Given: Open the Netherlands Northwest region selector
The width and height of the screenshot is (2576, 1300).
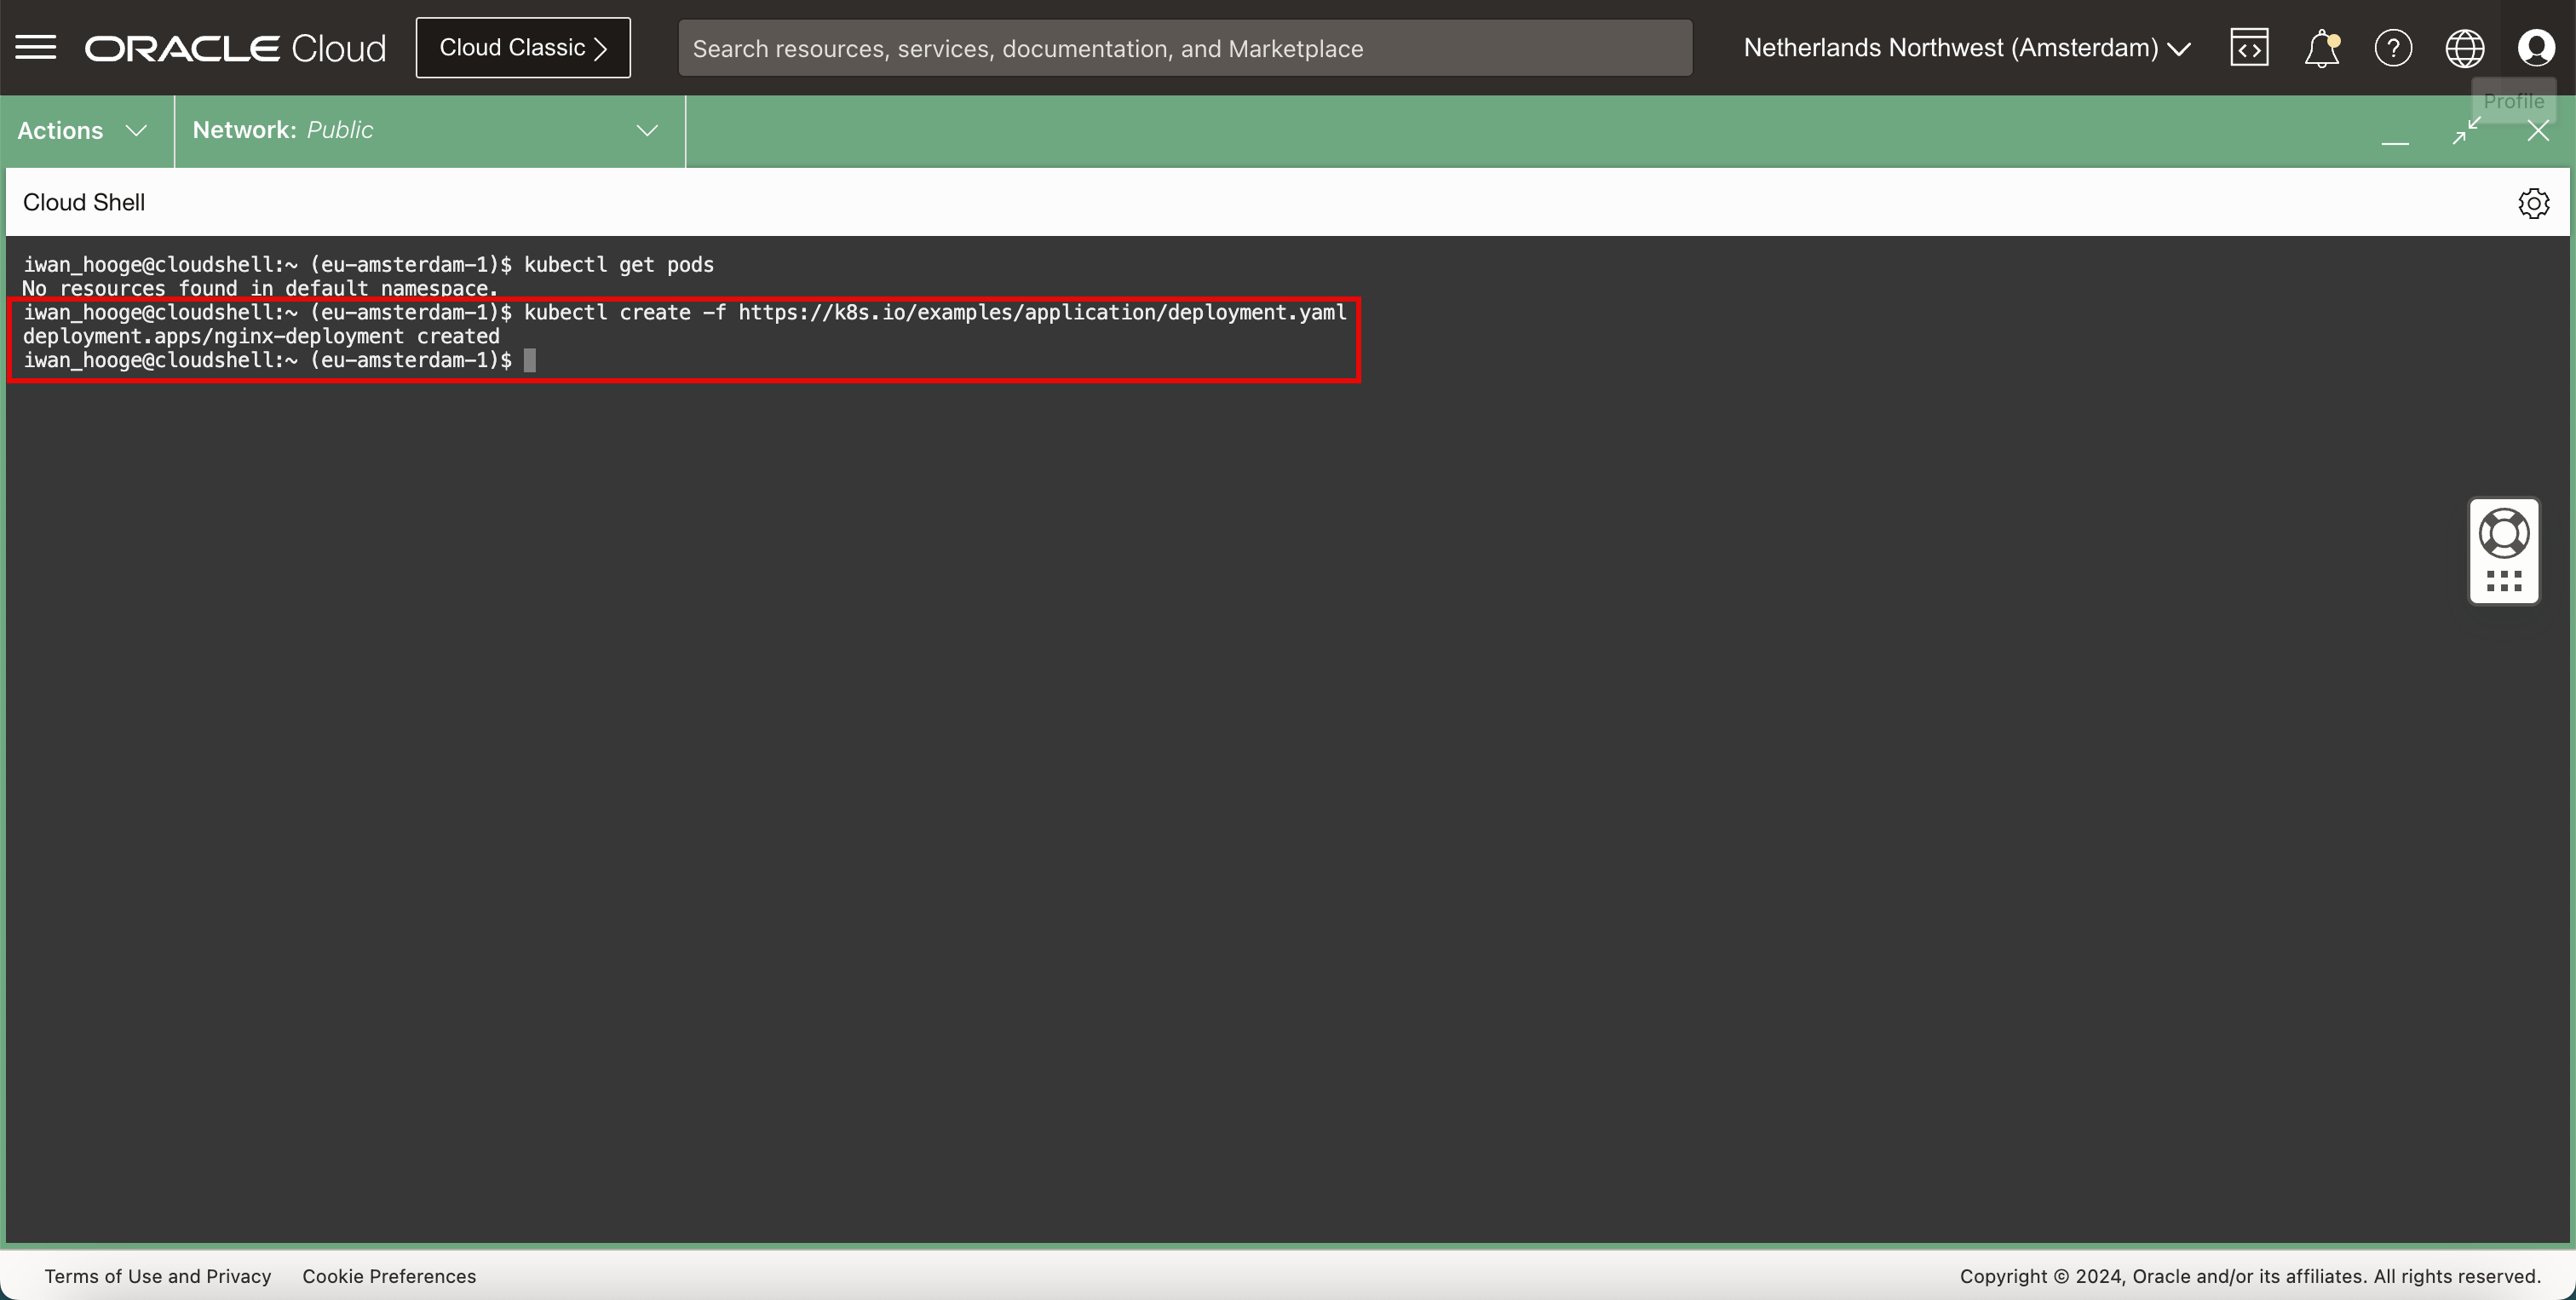Looking at the screenshot, I should [1966, 48].
